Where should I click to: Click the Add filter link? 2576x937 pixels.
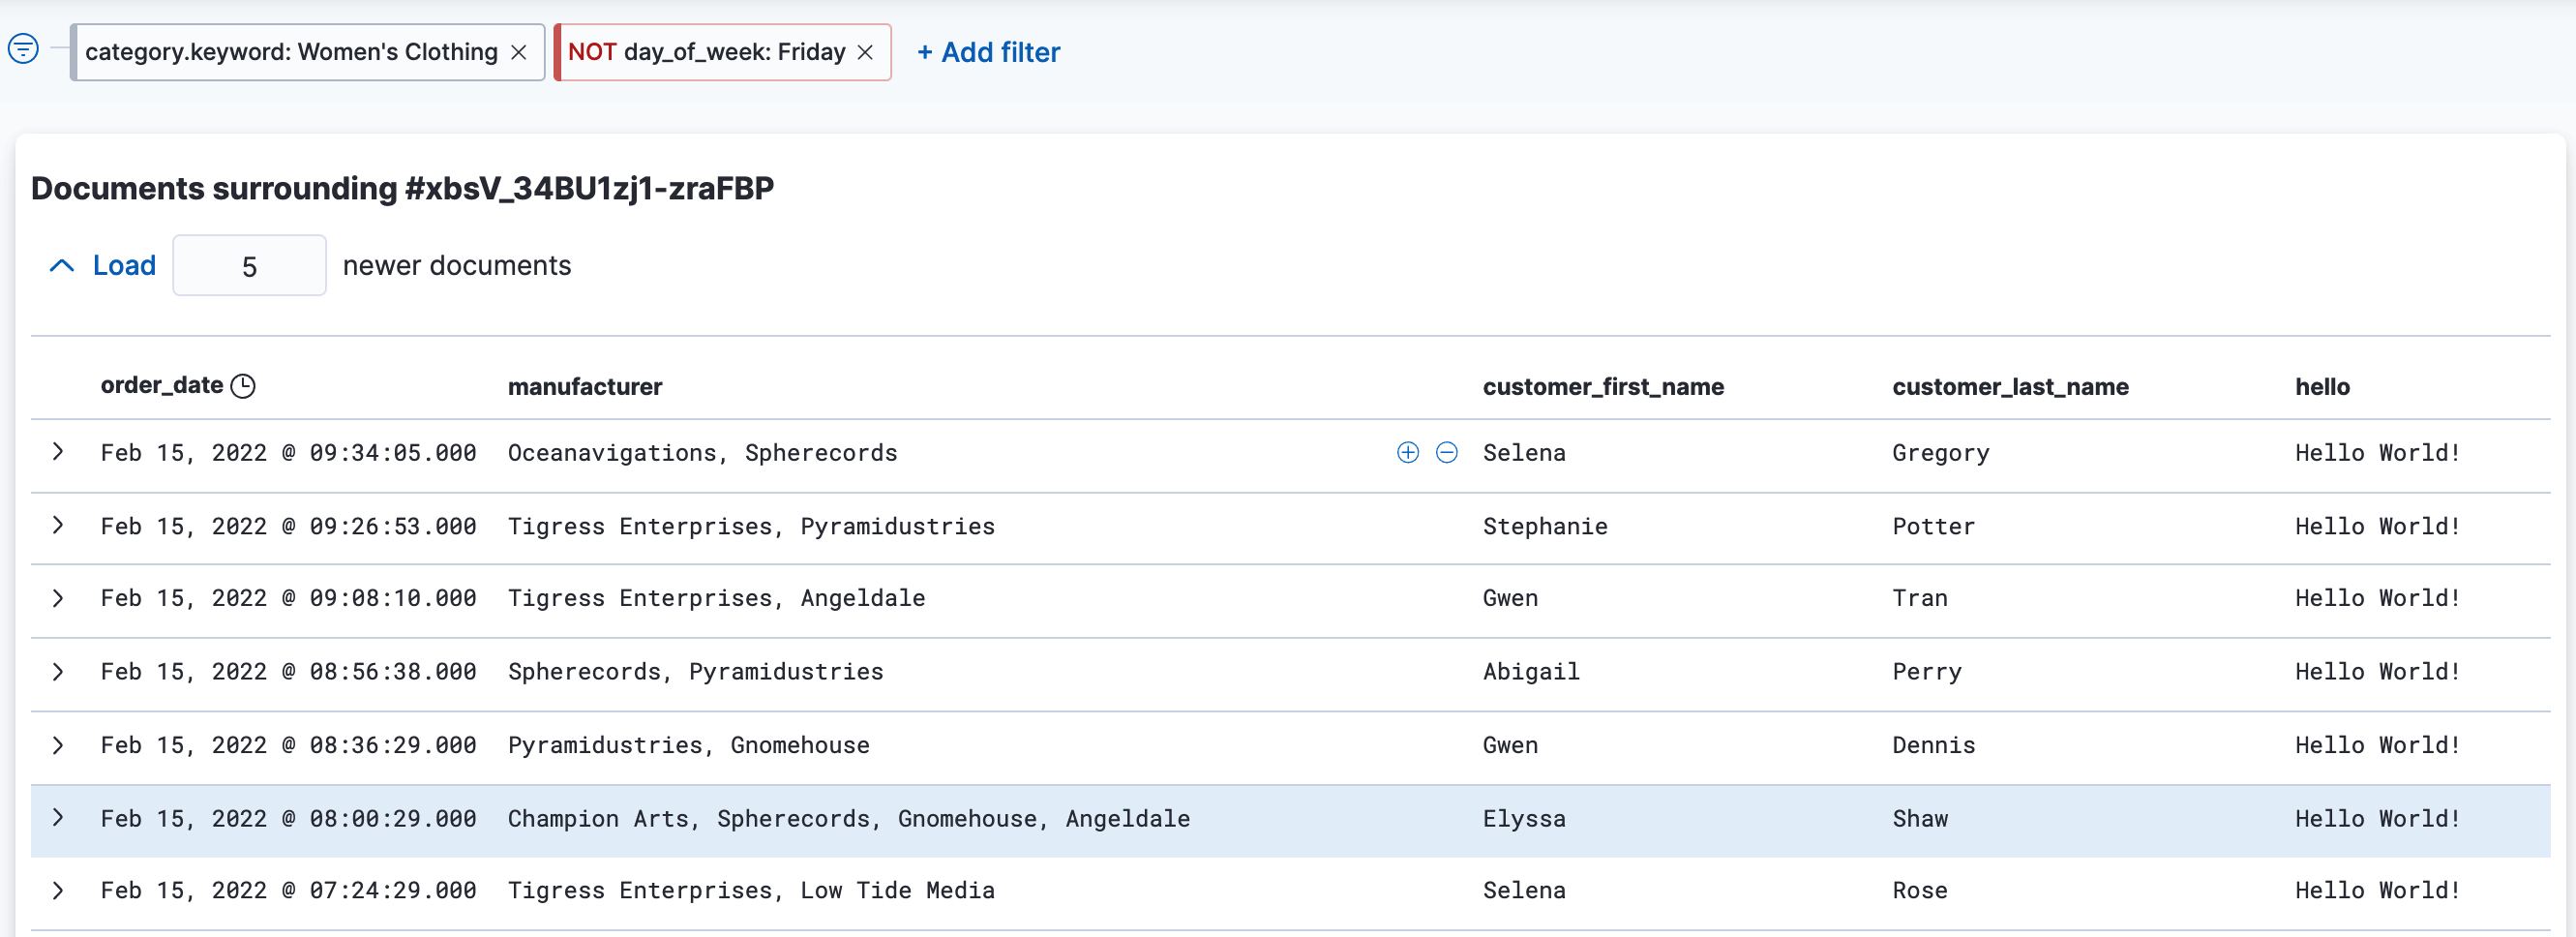tap(988, 52)
